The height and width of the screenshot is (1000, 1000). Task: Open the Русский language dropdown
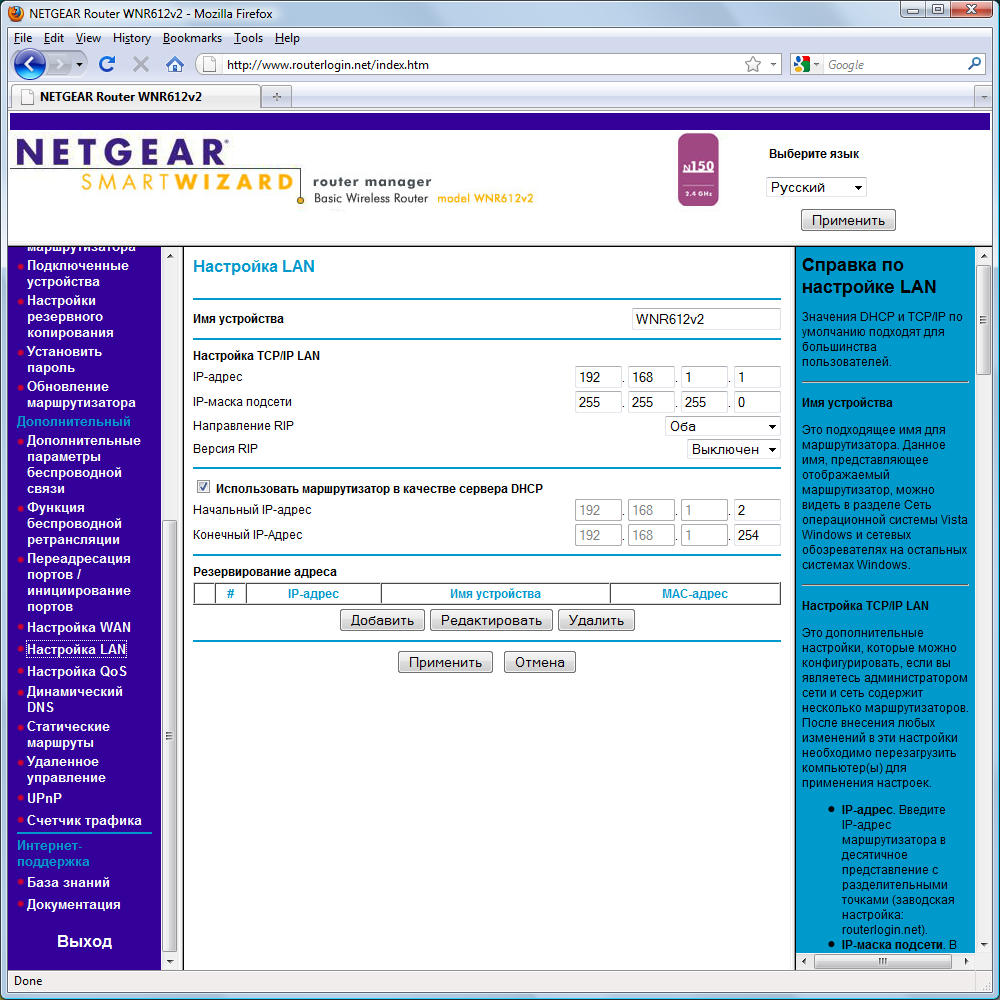pos(816,188)
